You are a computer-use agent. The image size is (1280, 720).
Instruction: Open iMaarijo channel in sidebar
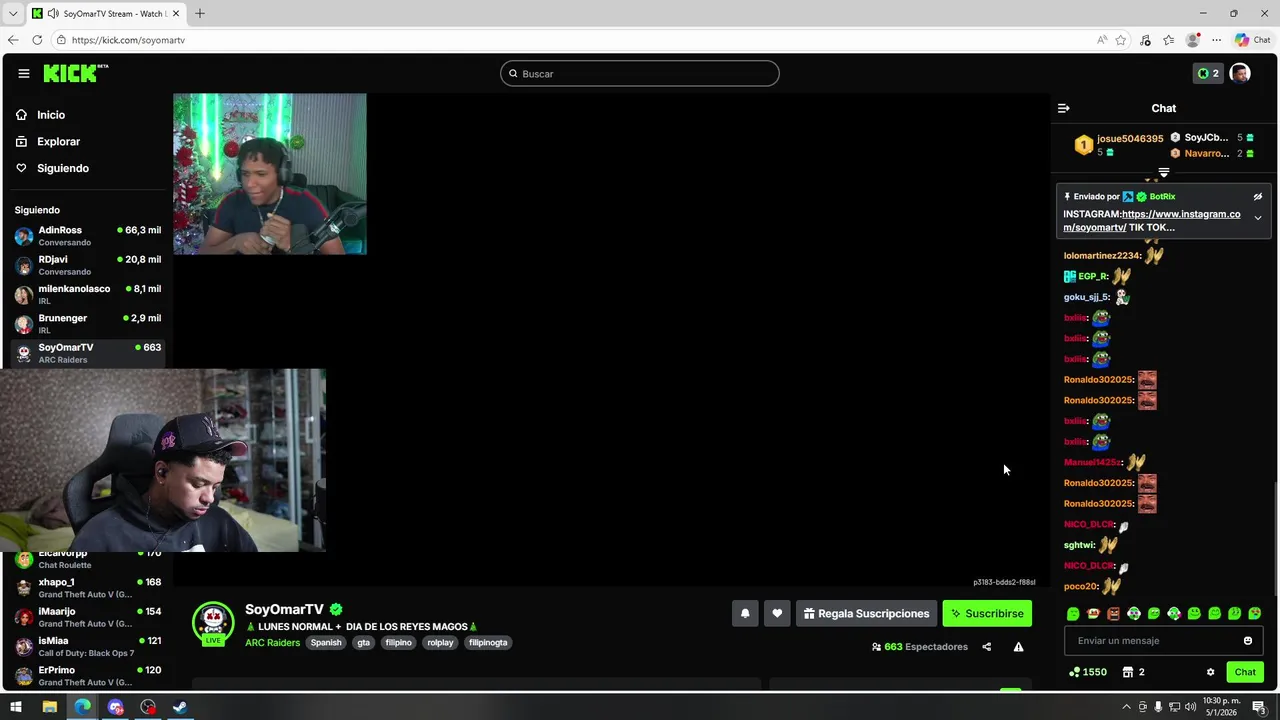pos(86,617)
